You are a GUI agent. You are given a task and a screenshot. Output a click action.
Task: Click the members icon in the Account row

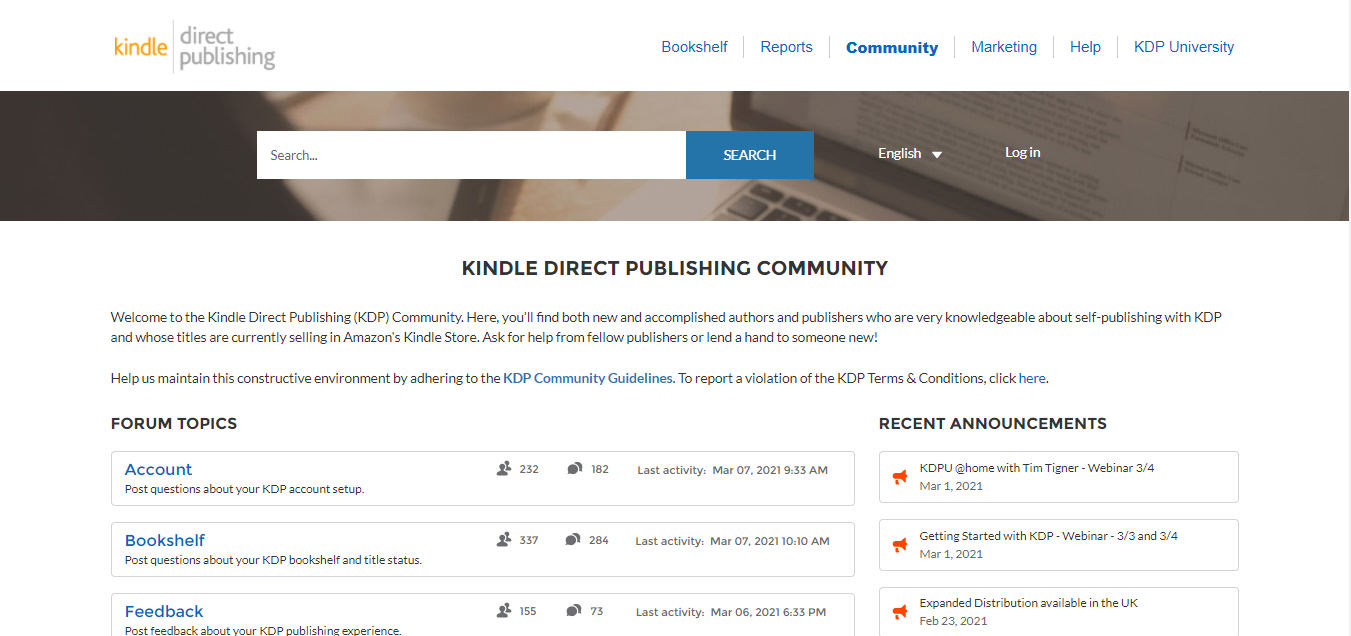(x=504, y=469)
